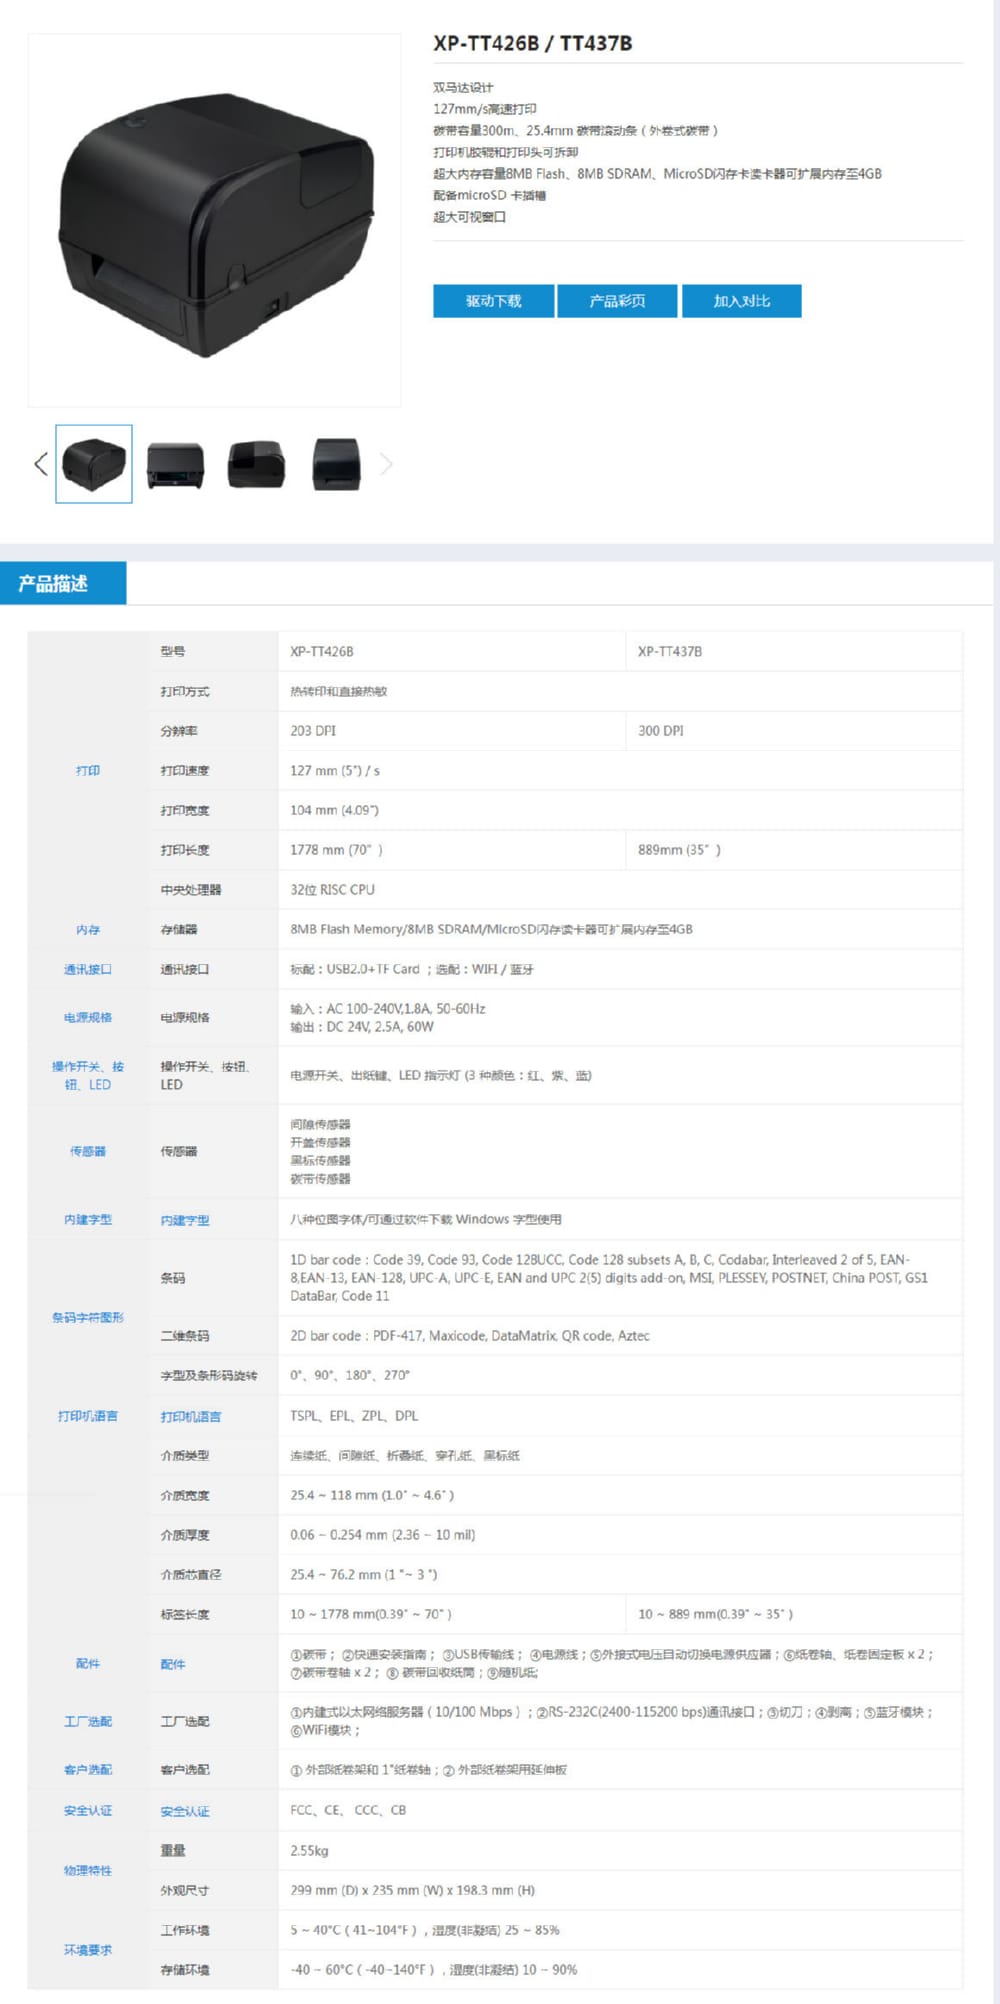The width and height of the screenshot is (1000, 2004).
Task: Click the 1778 mm (70") print length value
Action: pyautogui.click(x=337, y=850)
